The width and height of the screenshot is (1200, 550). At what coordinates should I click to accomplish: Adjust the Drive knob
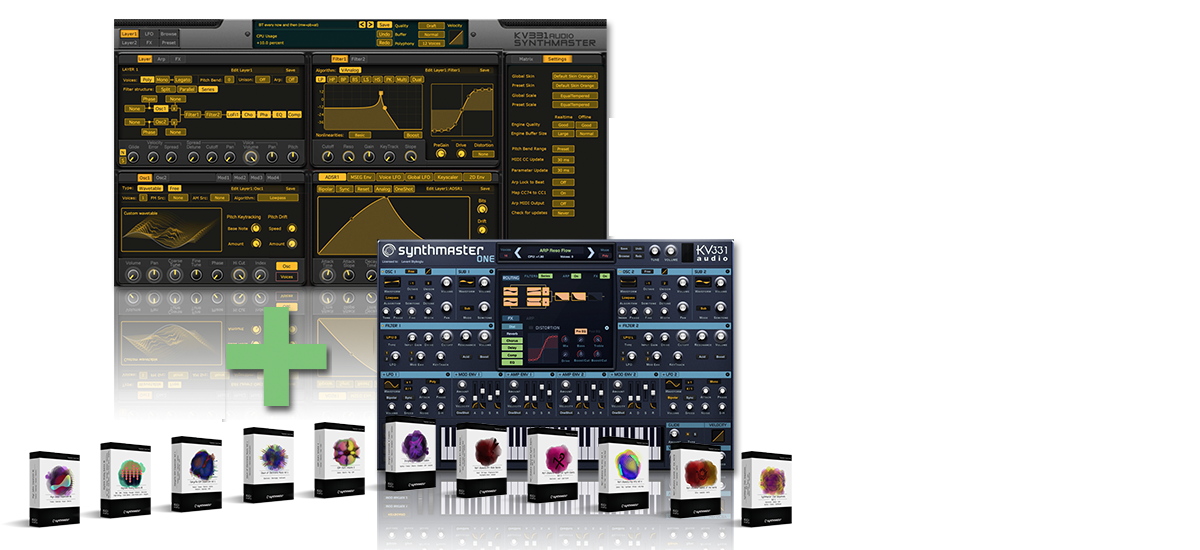coord(462,154)
